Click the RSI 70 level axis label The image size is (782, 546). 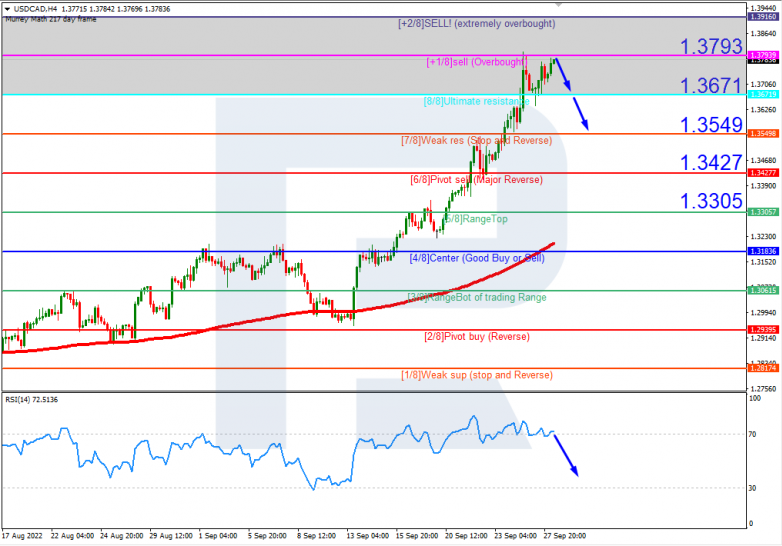pos(753,435)
